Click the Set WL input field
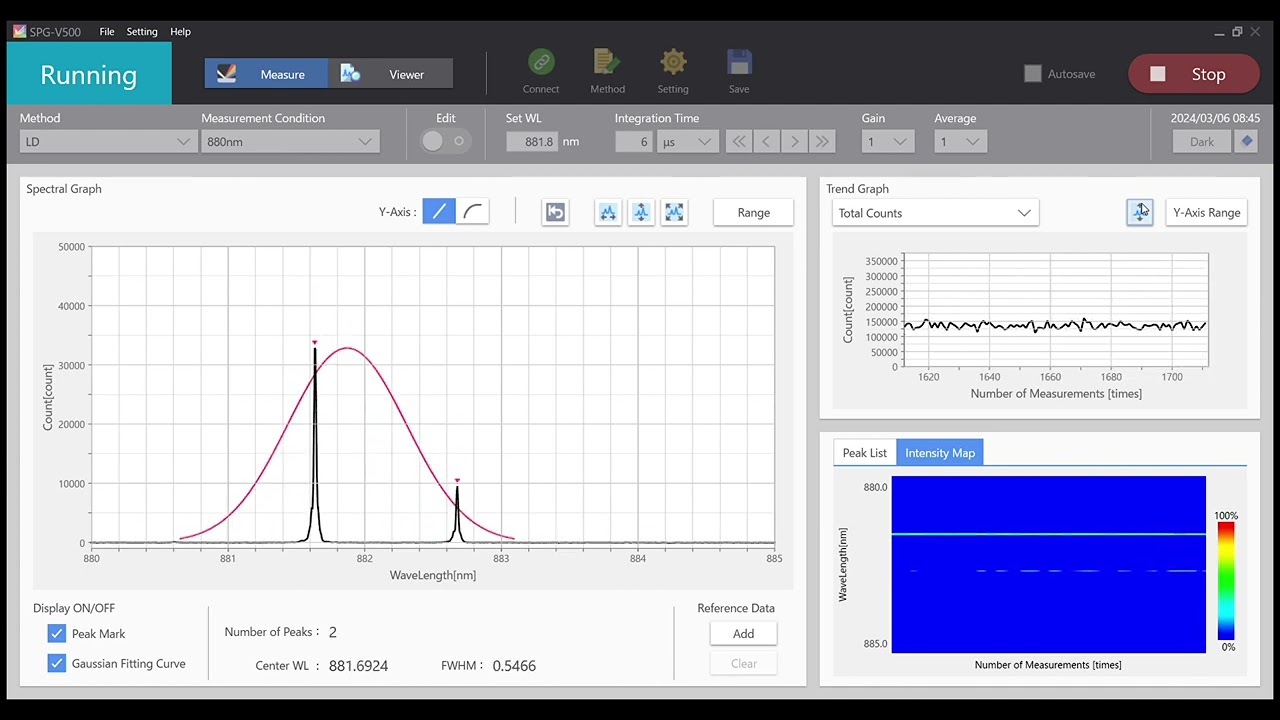 point(531,142)
